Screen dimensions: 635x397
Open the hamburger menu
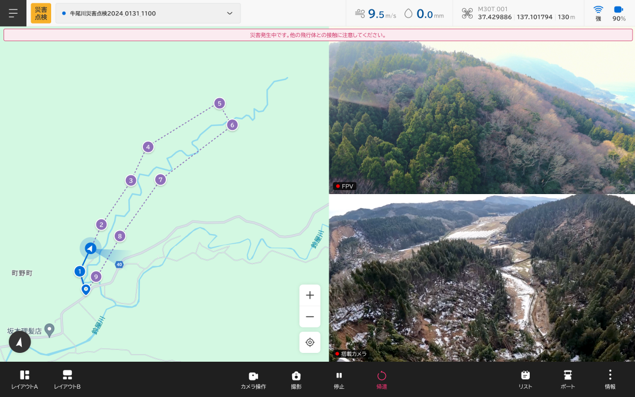[x=13, y=13]
